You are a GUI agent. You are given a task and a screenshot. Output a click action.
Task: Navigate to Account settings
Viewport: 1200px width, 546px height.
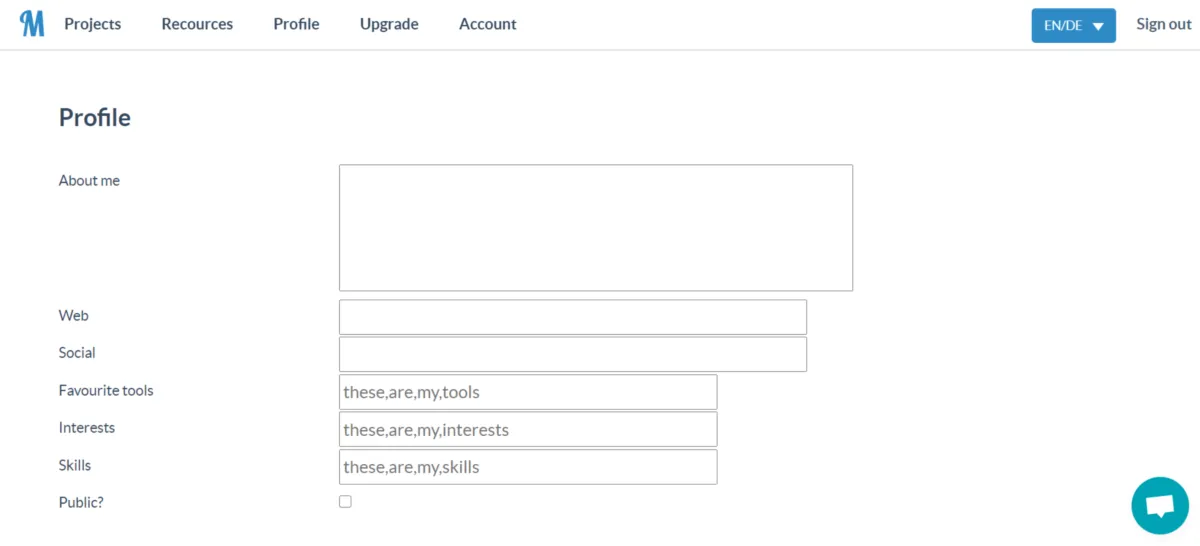point(487,24)
